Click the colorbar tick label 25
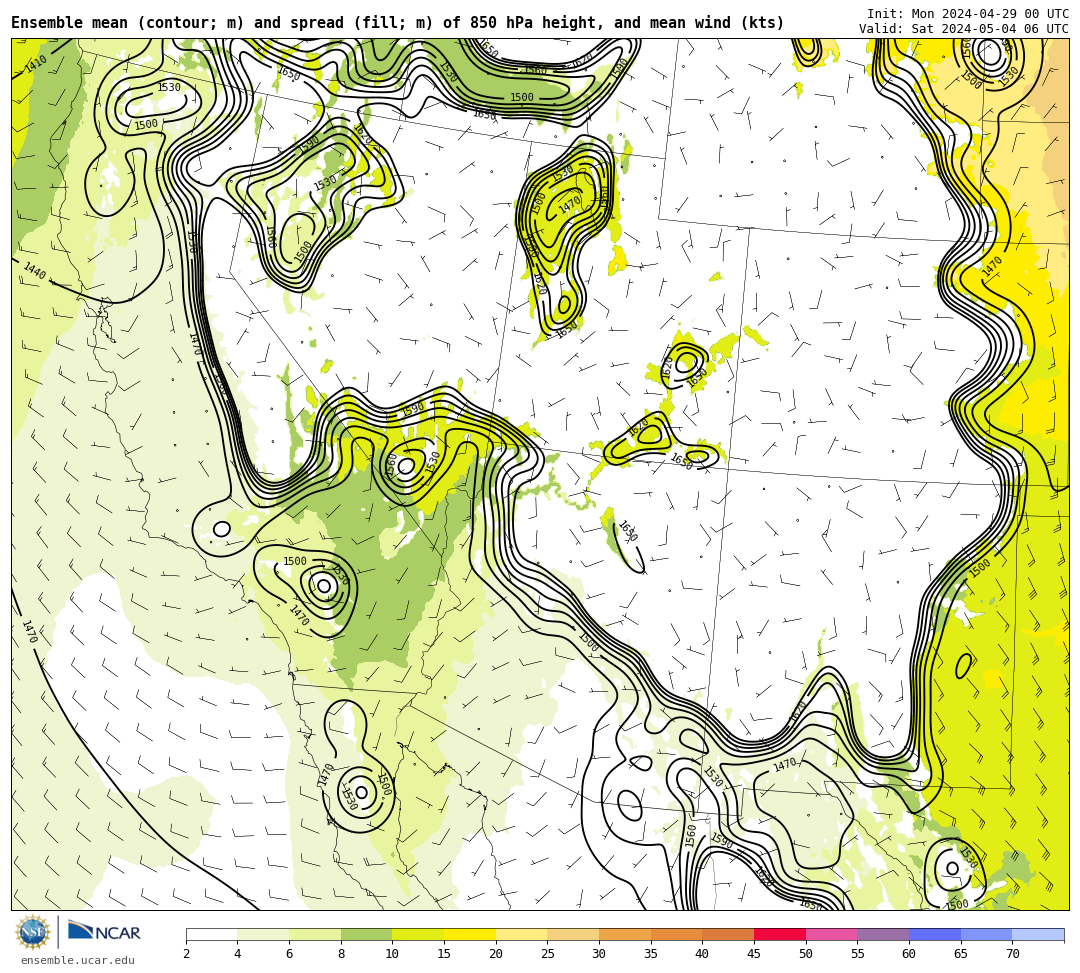The height and width of the screenshot is (973, 1080). pos(548,954)
